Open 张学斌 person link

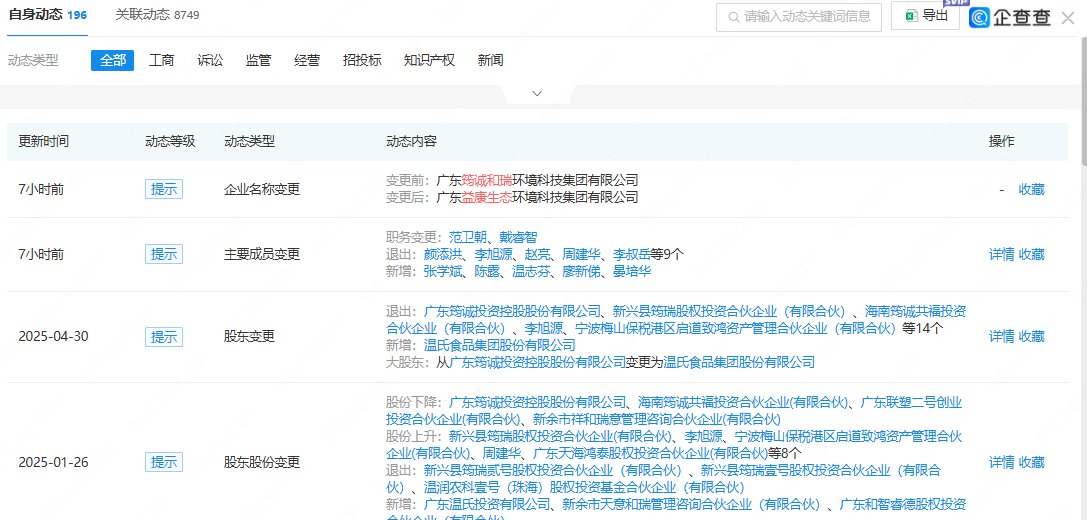(x=443, y=271)
